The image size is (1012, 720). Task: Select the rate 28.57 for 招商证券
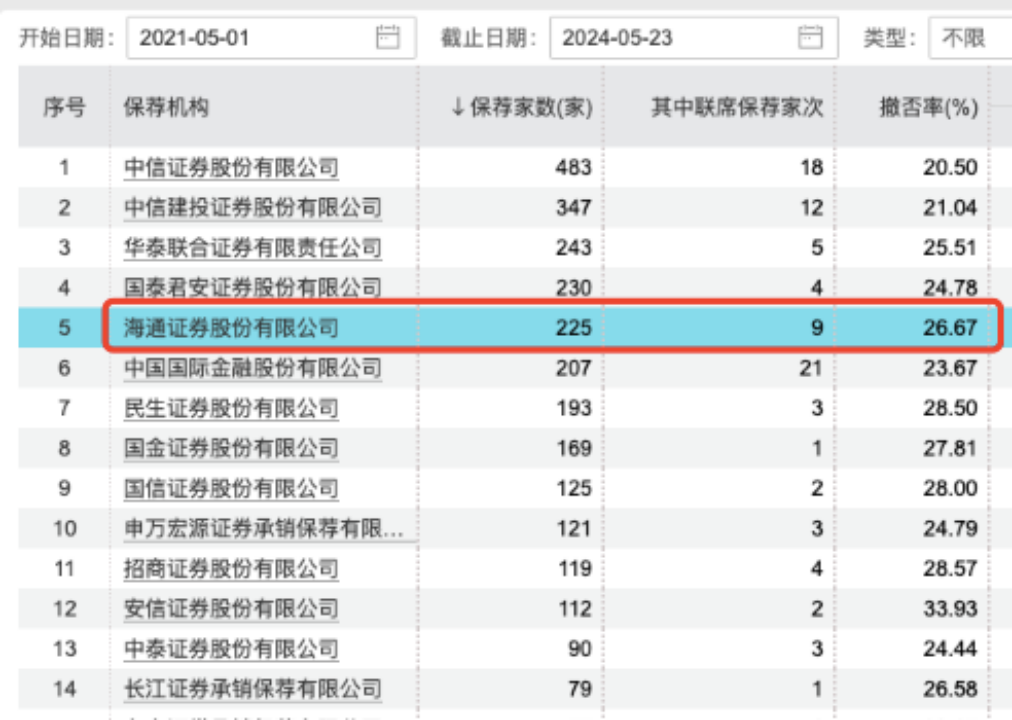pyautogui.click(x=950, y=568)
